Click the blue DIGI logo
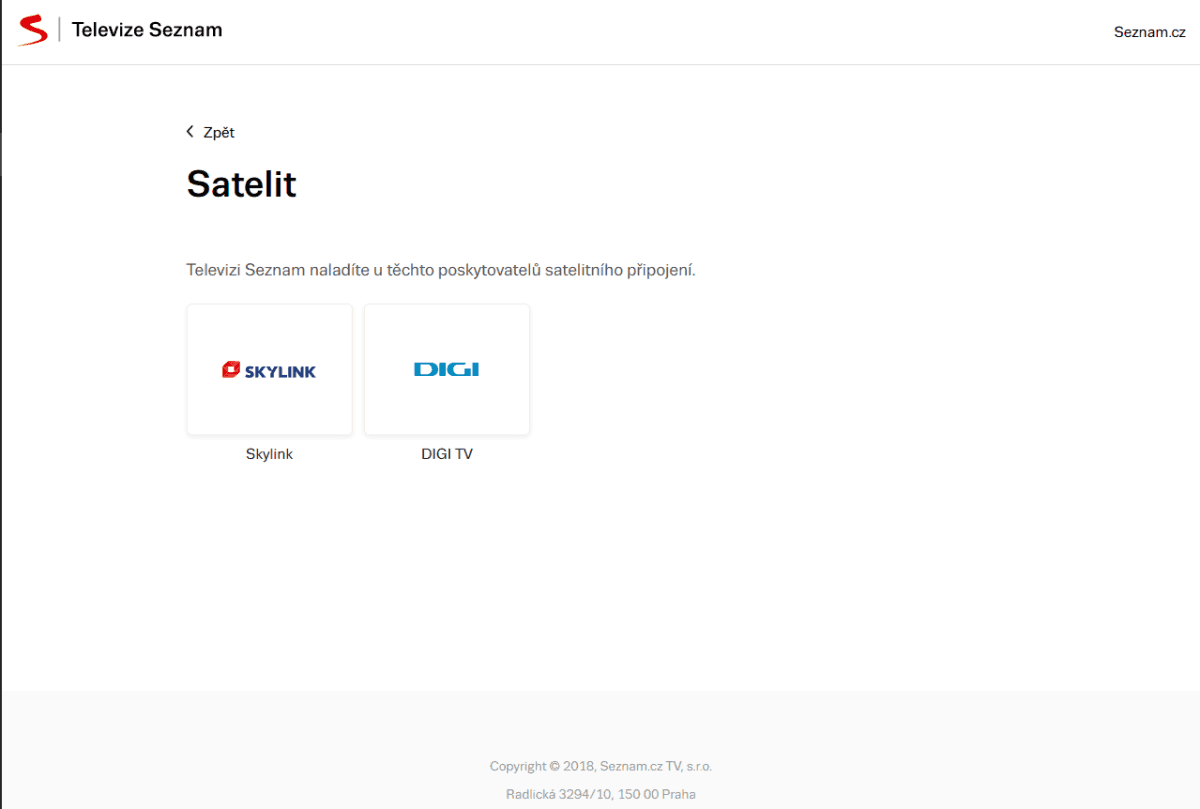 click(x=446, y=369)
